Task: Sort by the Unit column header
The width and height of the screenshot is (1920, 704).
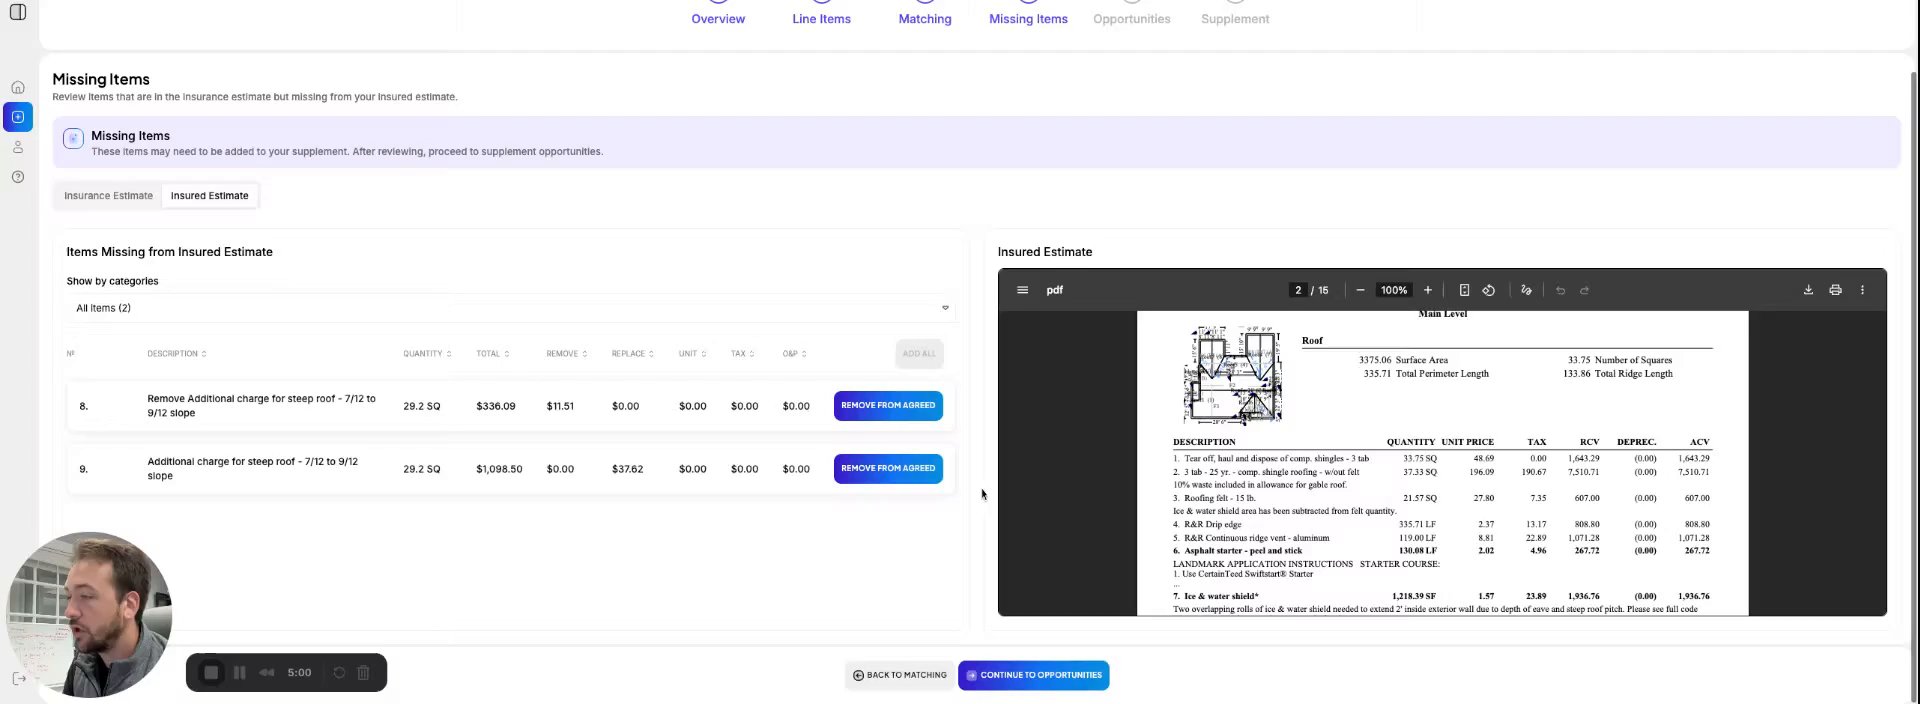Action: [x=693, y=354]
